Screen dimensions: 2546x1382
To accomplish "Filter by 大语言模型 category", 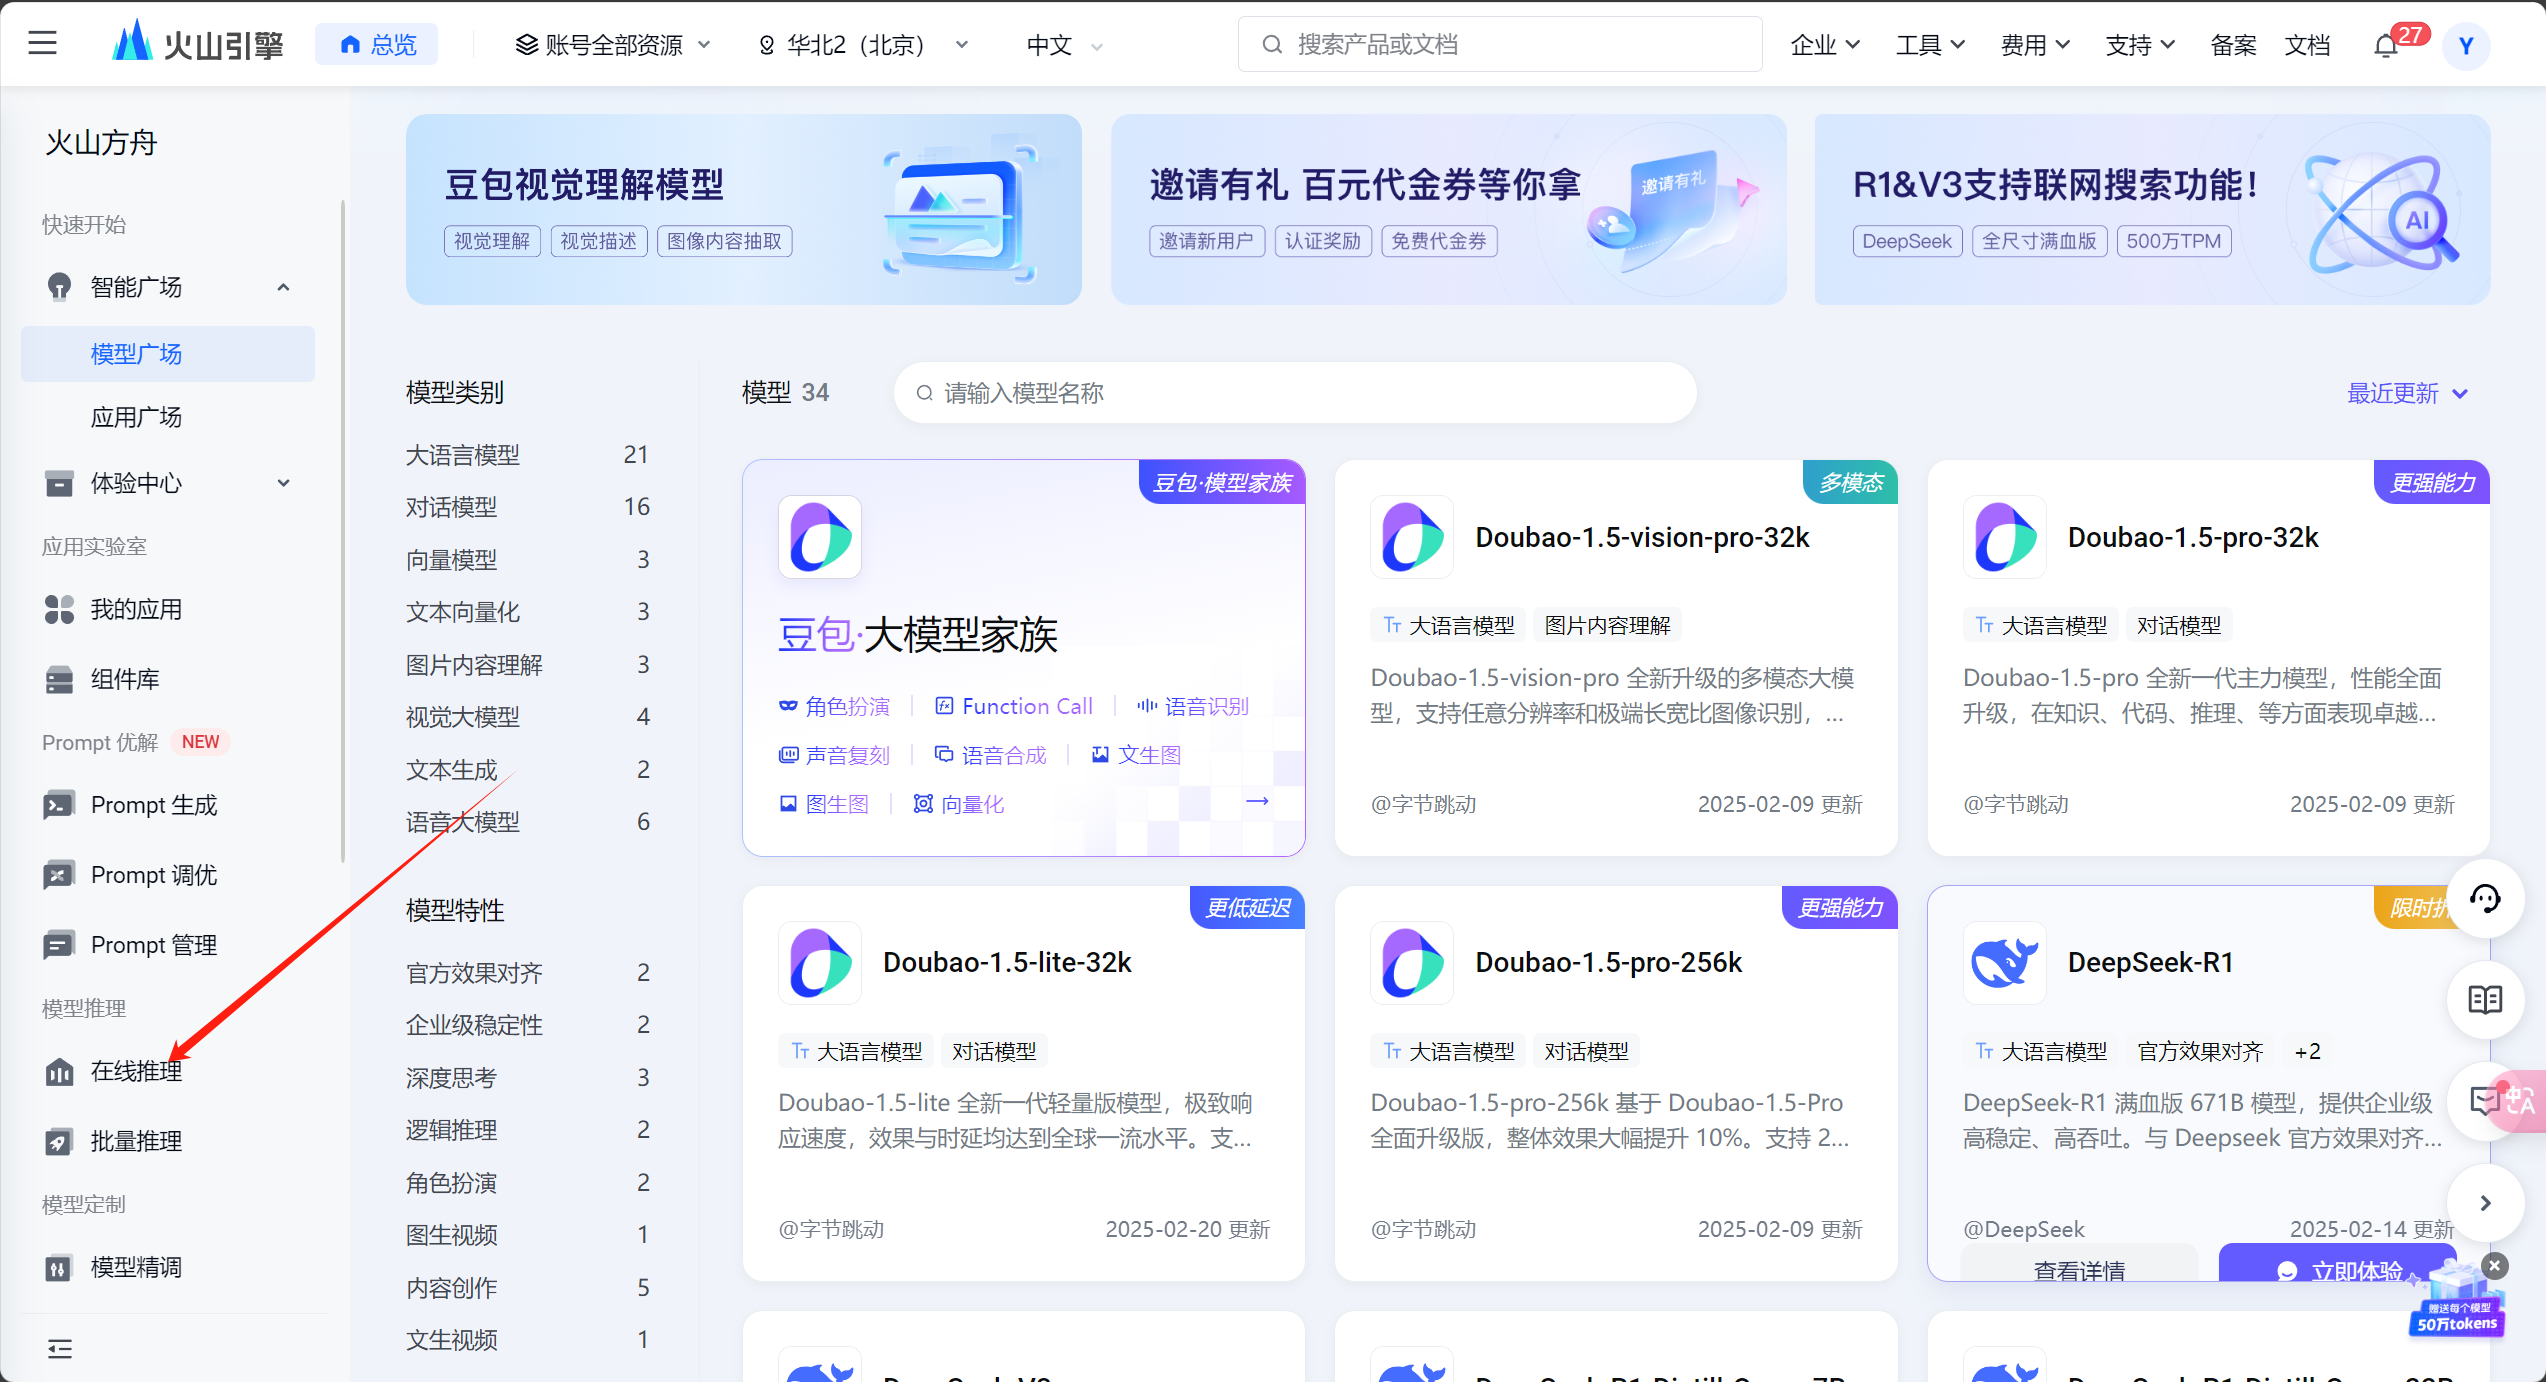I will tap(463, 455).
